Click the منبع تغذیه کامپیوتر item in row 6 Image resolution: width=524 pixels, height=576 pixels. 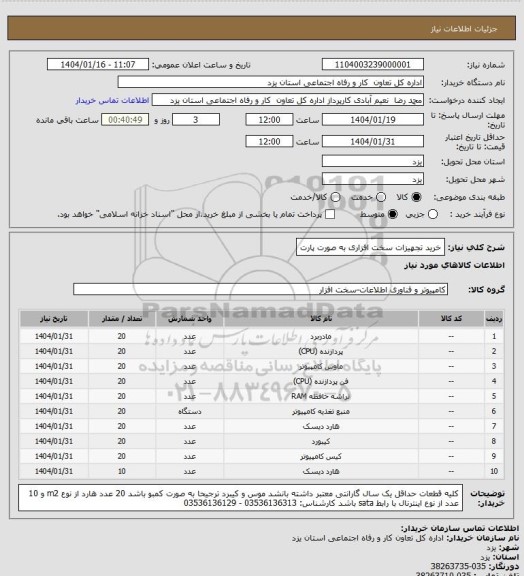[x=321, y=411]
